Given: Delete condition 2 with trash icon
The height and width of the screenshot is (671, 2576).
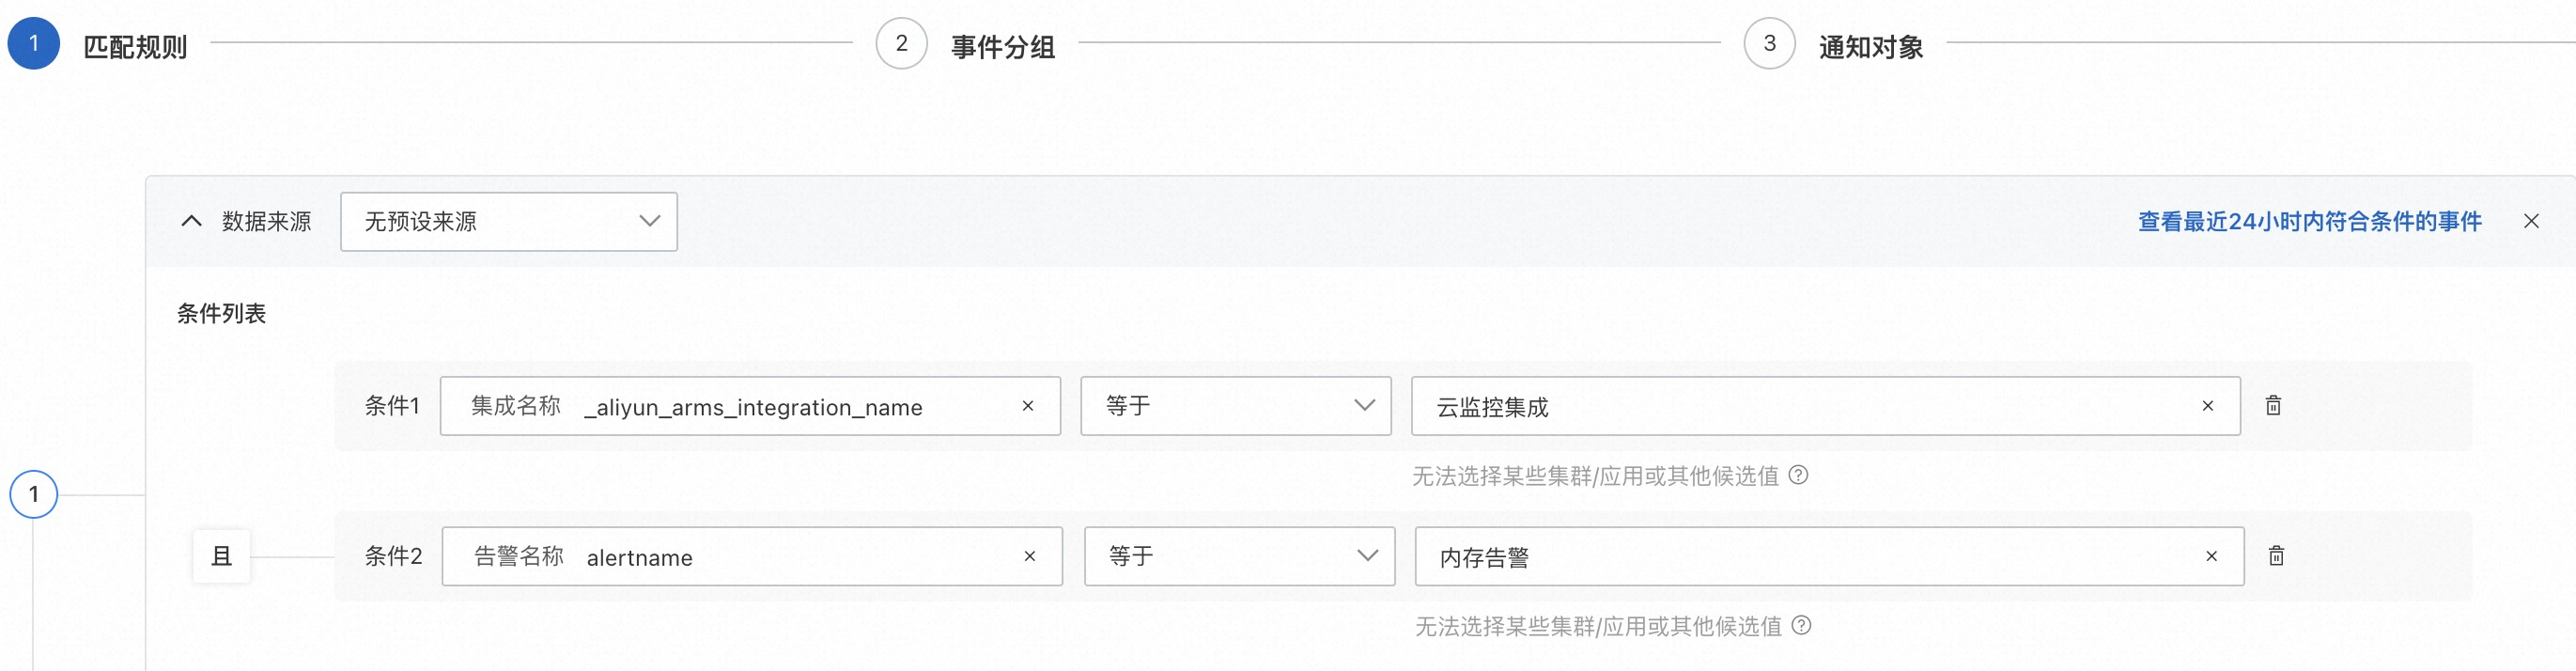Looking at the screenshot, I should click(x=2276, y=556).
